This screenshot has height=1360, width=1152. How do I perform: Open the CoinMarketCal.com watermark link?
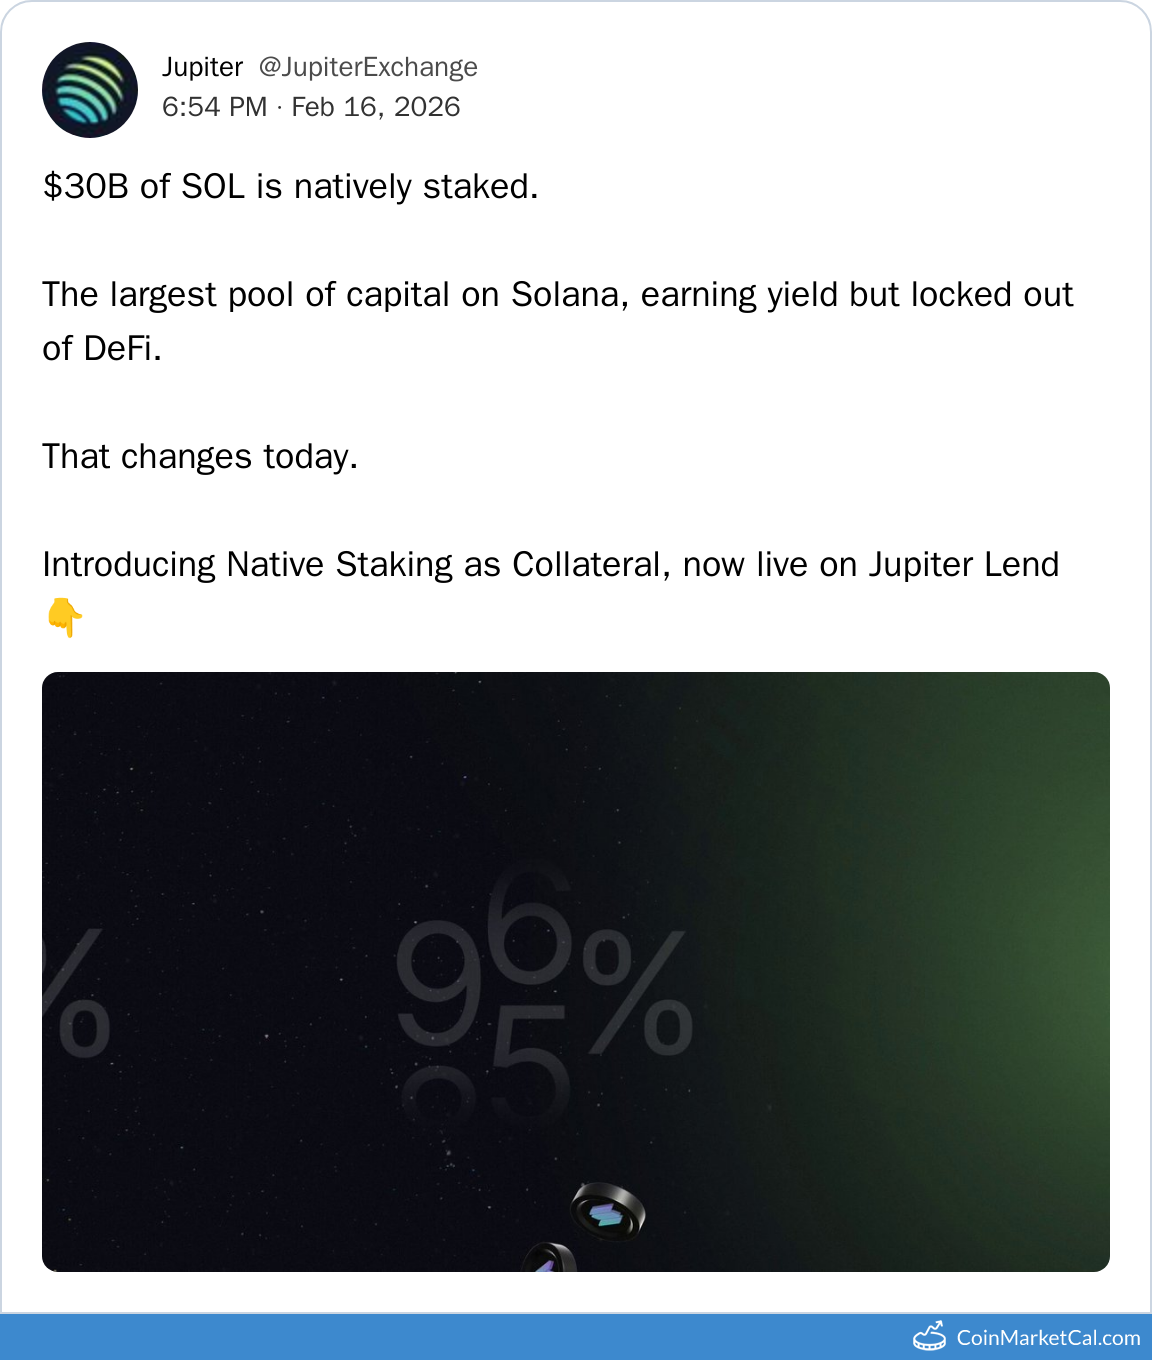[x=1048, y=1338]
